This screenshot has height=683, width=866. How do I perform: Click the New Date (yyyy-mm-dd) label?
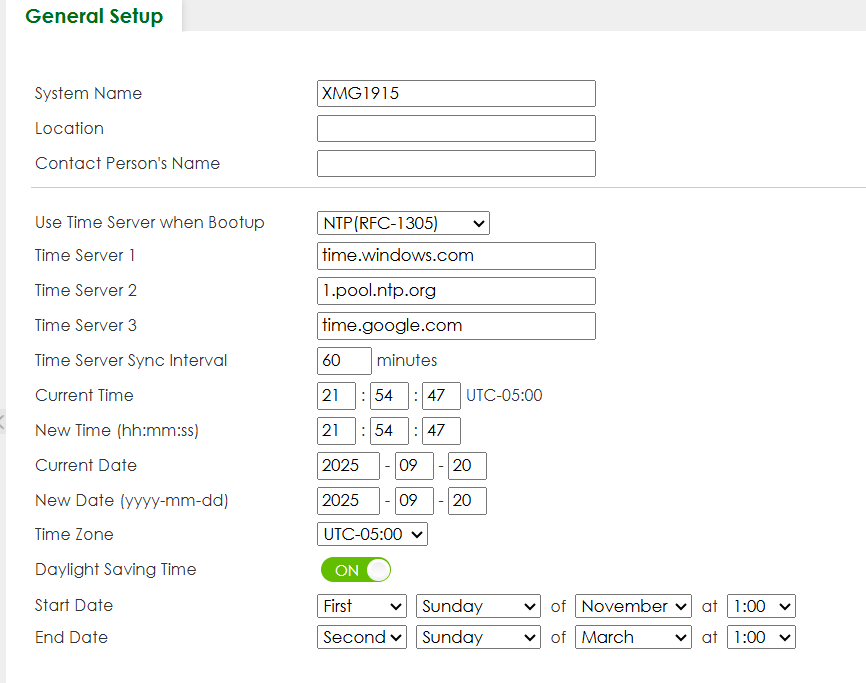131,501
